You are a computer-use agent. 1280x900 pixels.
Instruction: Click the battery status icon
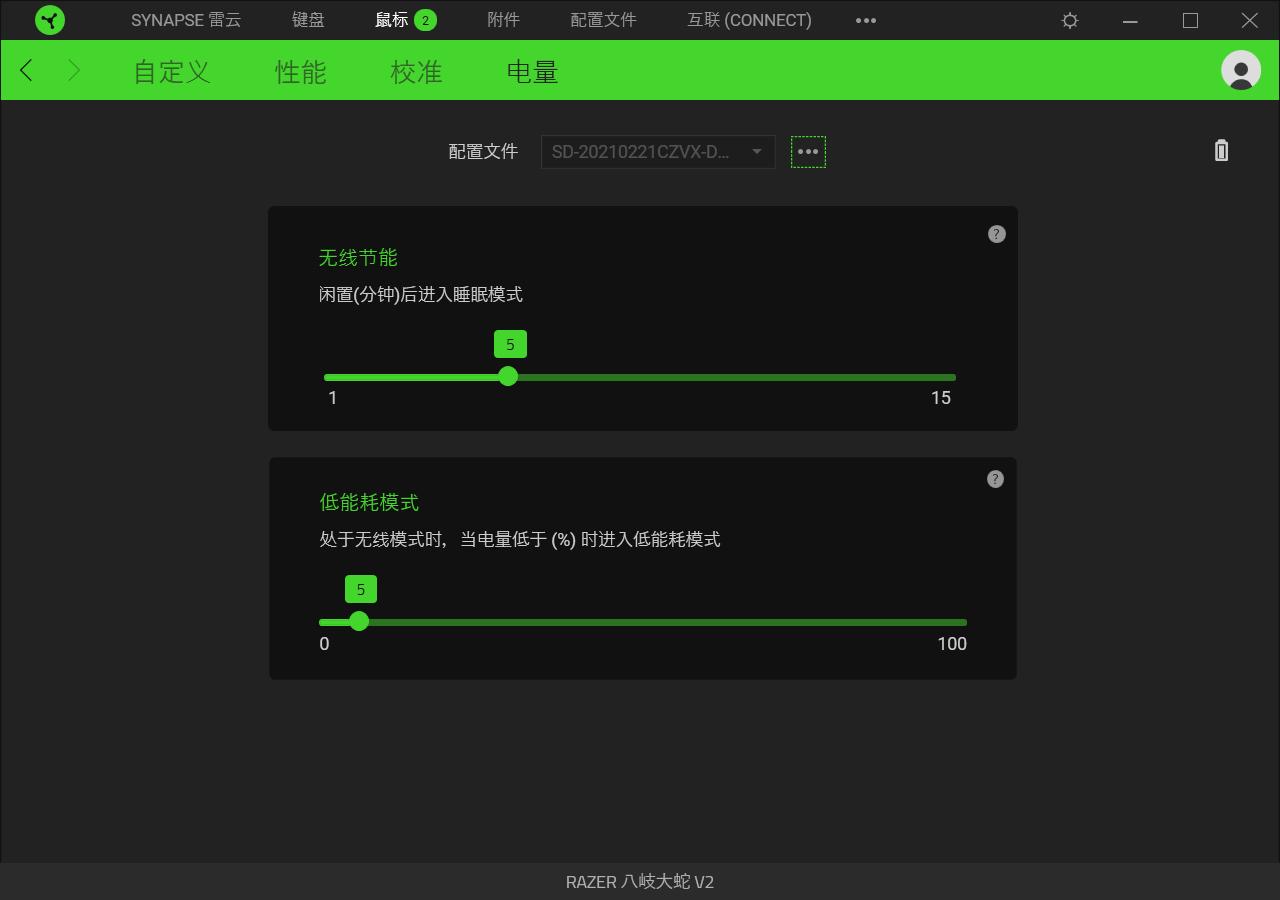click(x=1220, y=150)
